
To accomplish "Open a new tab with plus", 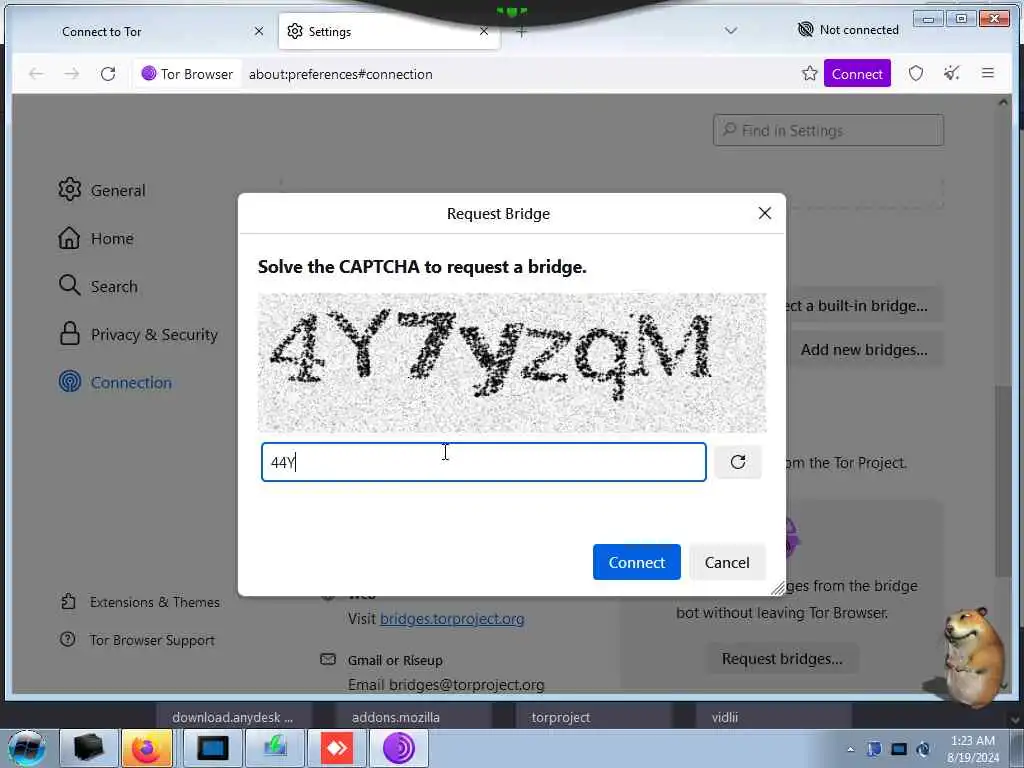I will pos(521,31).
